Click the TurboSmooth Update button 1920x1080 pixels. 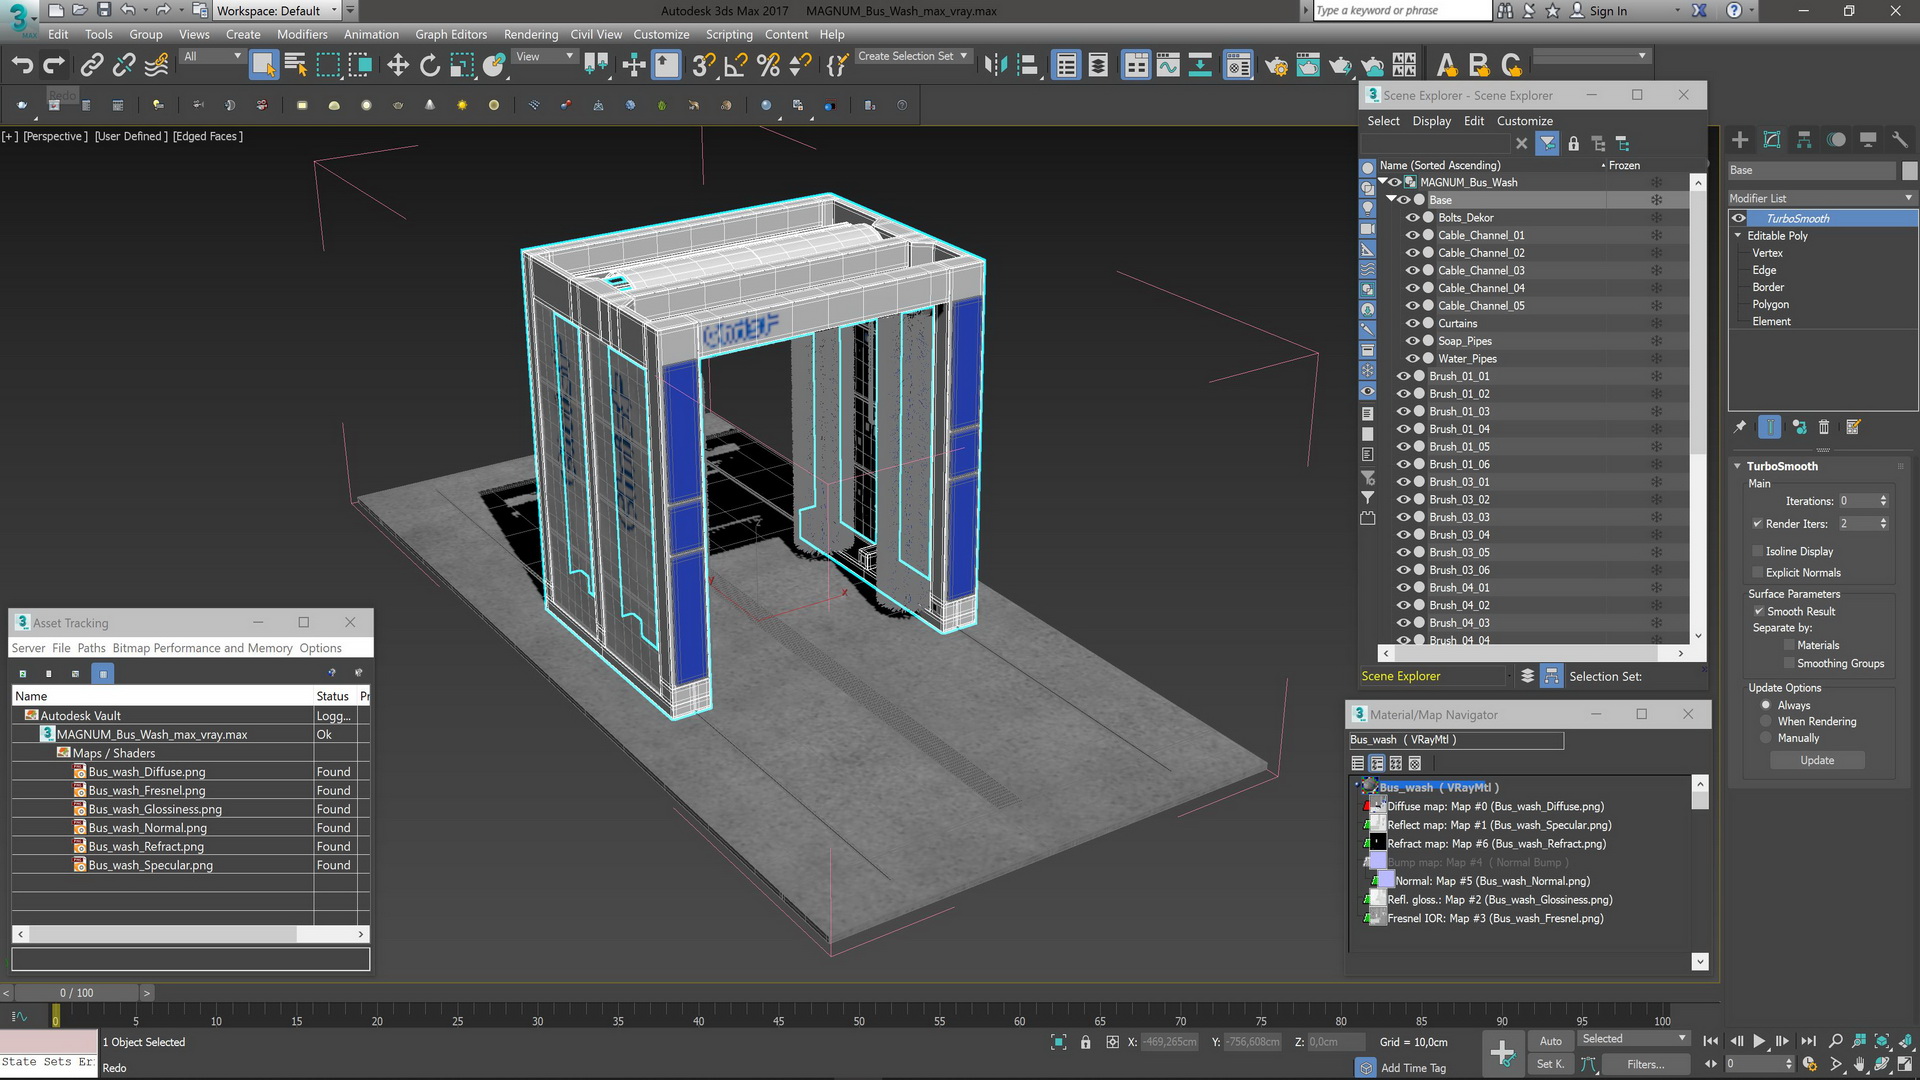click(1817, 760)
